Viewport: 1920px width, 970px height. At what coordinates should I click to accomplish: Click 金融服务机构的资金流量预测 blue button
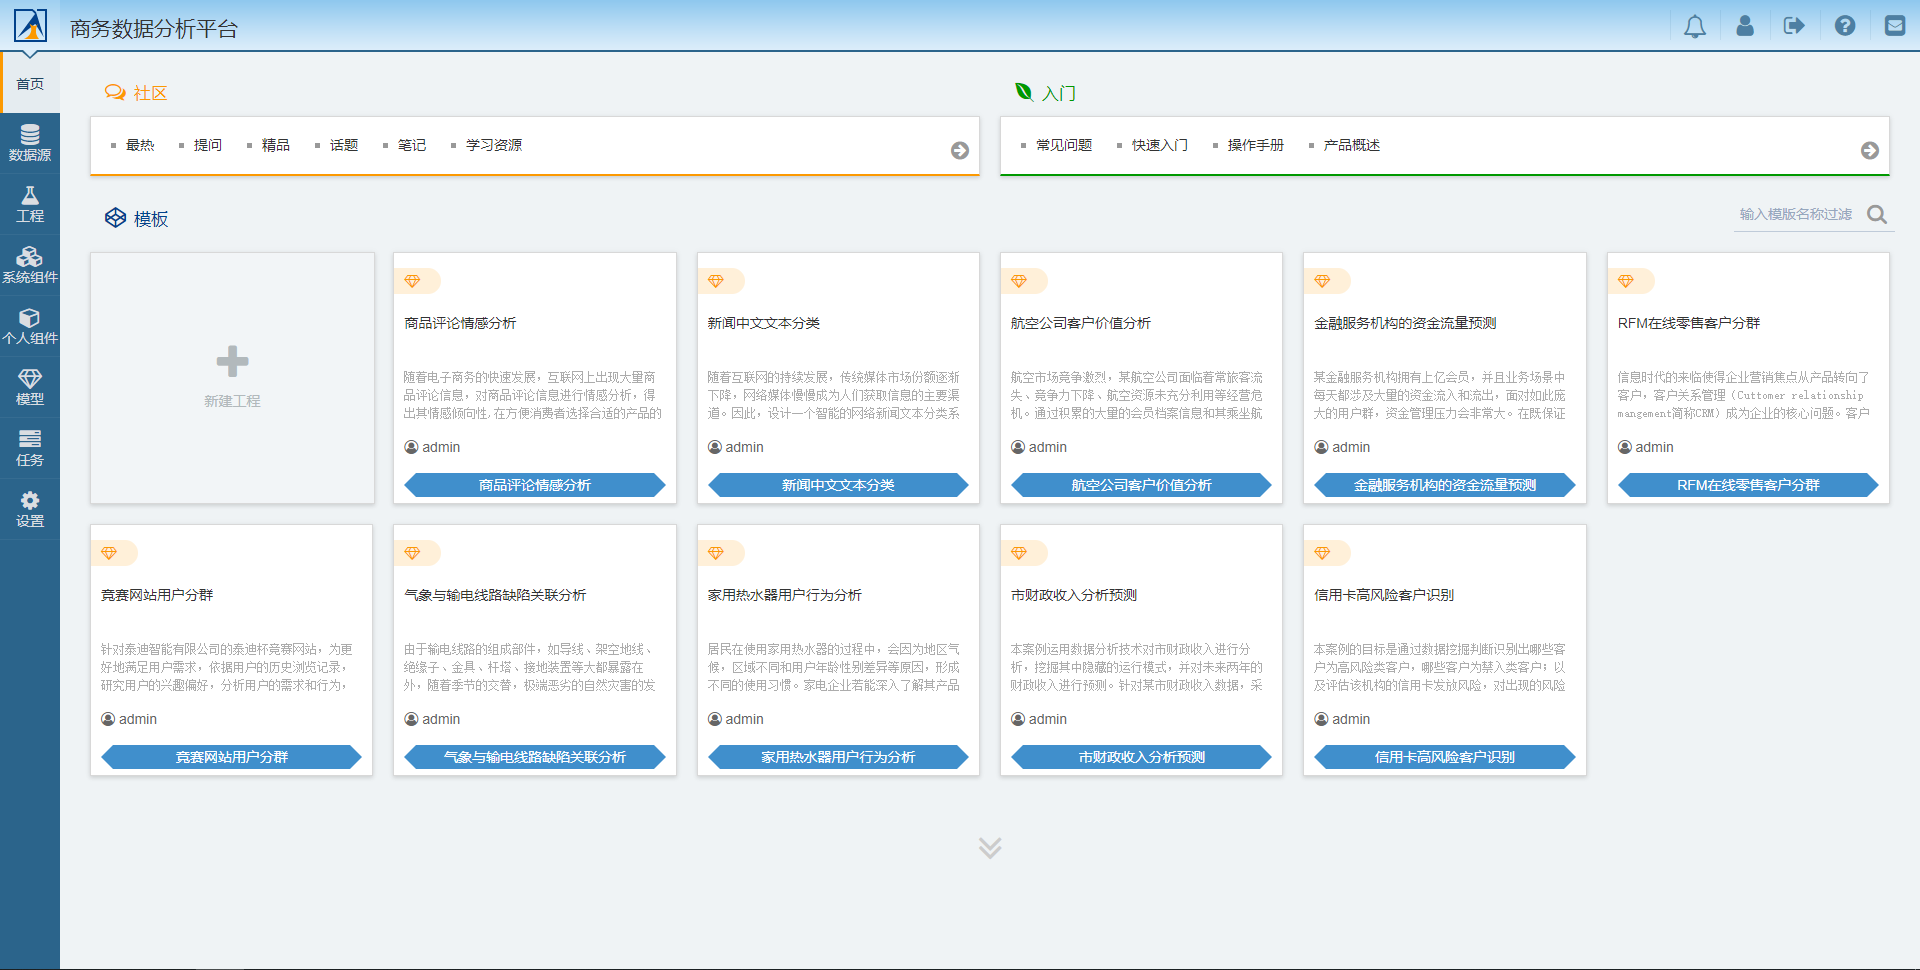click(1445, 485)
